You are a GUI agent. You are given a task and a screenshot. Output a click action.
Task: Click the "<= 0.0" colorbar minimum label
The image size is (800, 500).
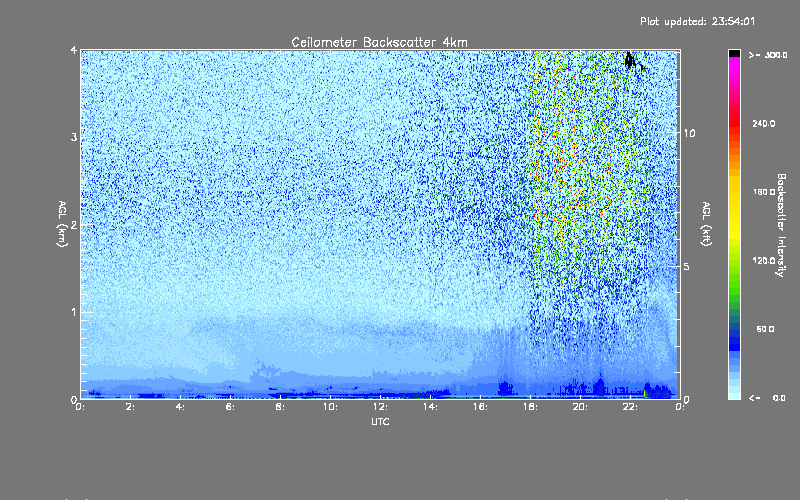(x=767, y=398)
